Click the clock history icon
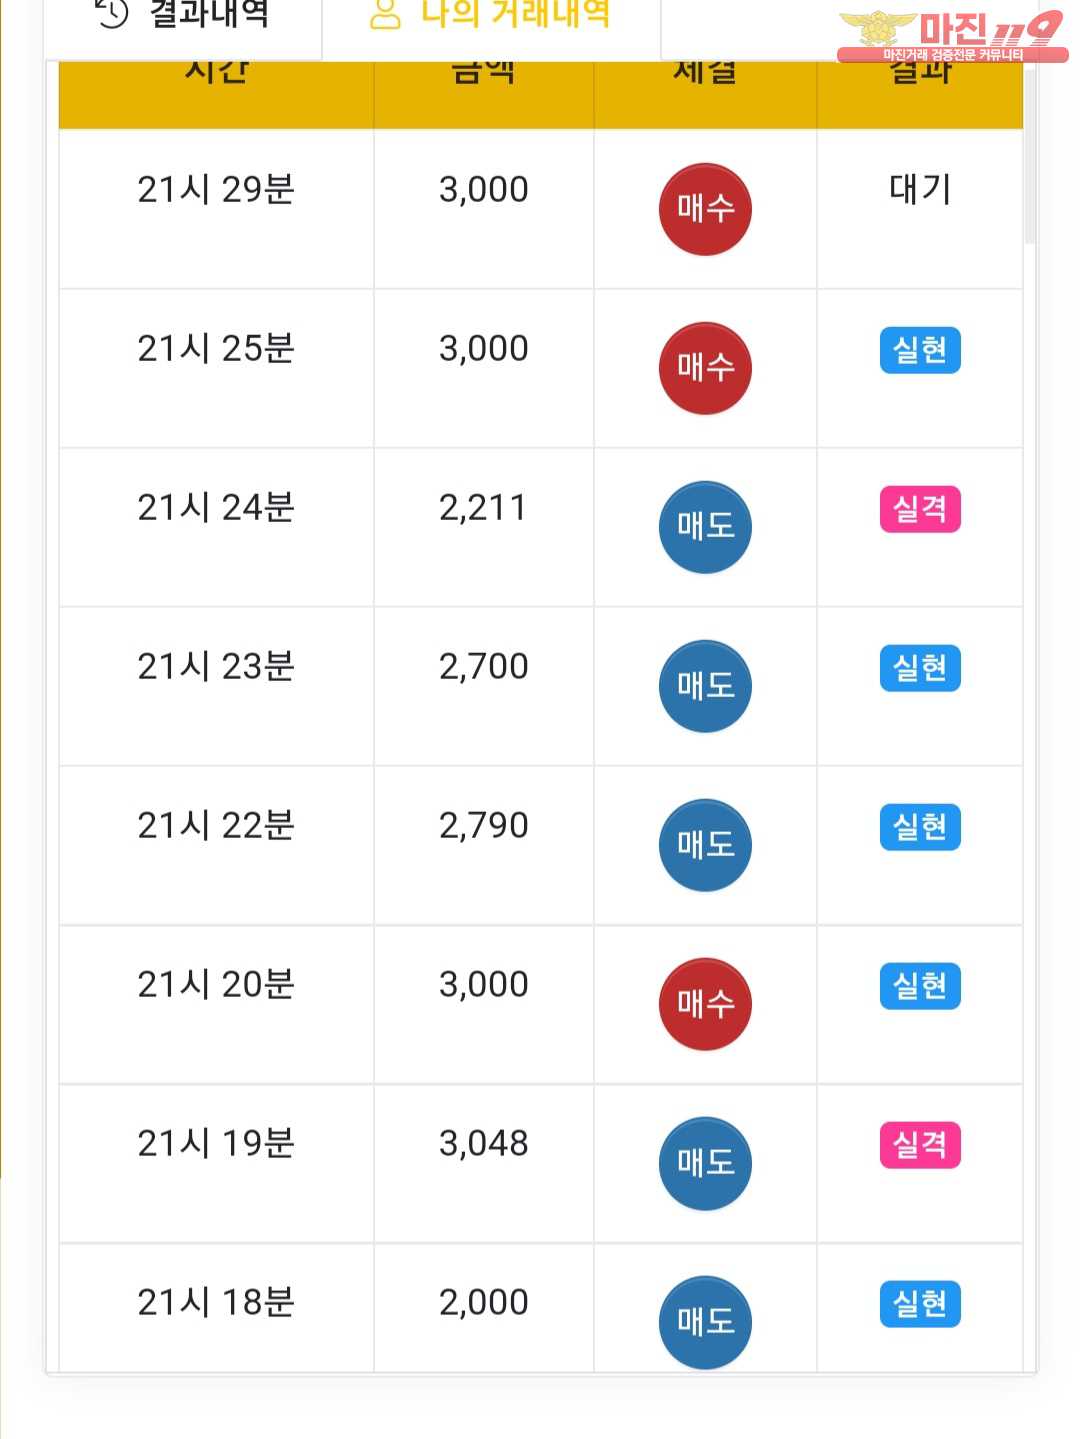Viewport: 1080px width, 1439px height. (112, 12)
